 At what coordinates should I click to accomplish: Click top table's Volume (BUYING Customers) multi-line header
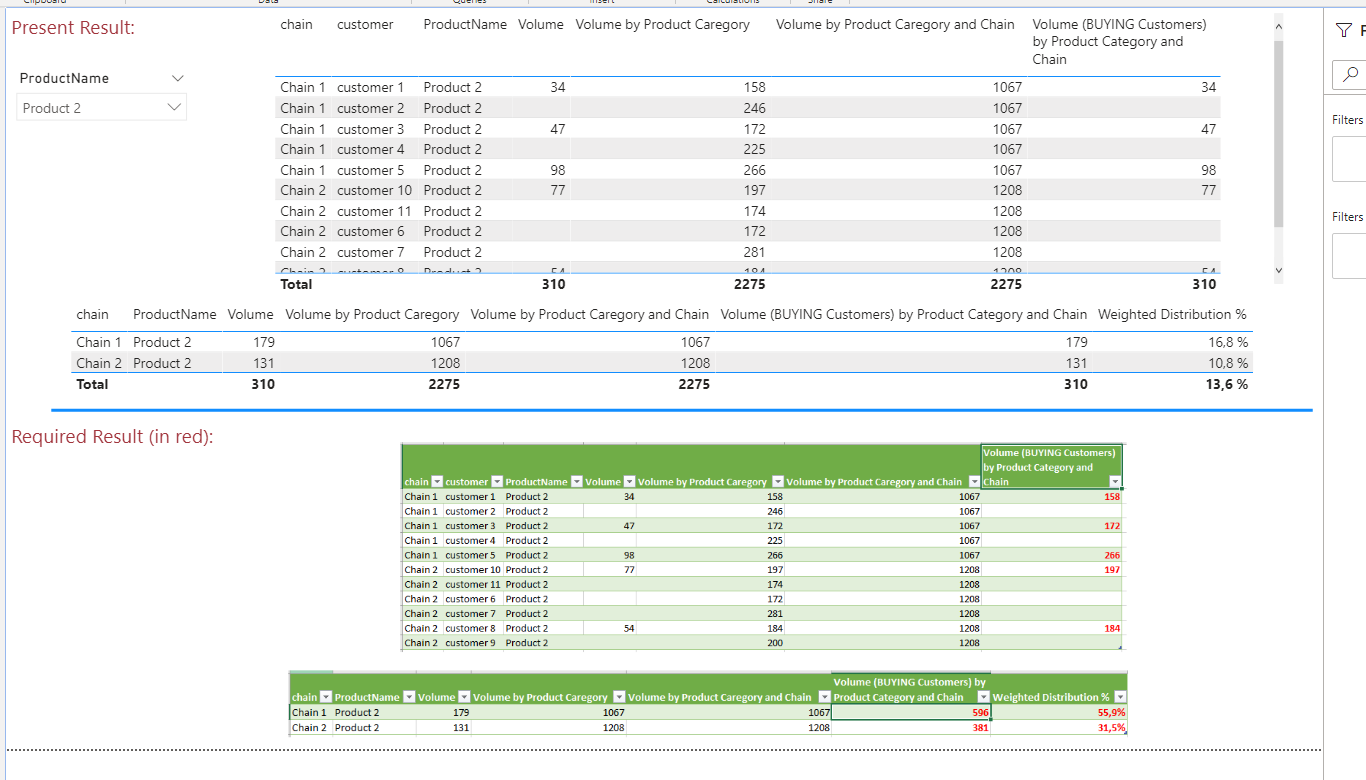click(1119, 41)
